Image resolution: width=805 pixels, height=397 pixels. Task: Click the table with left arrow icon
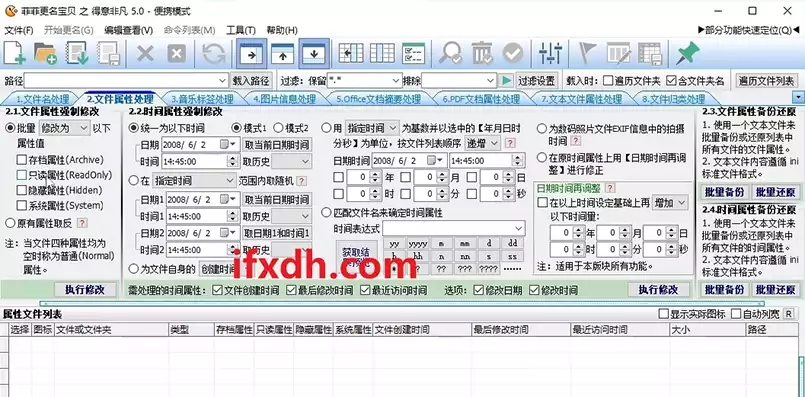point(351,53)
